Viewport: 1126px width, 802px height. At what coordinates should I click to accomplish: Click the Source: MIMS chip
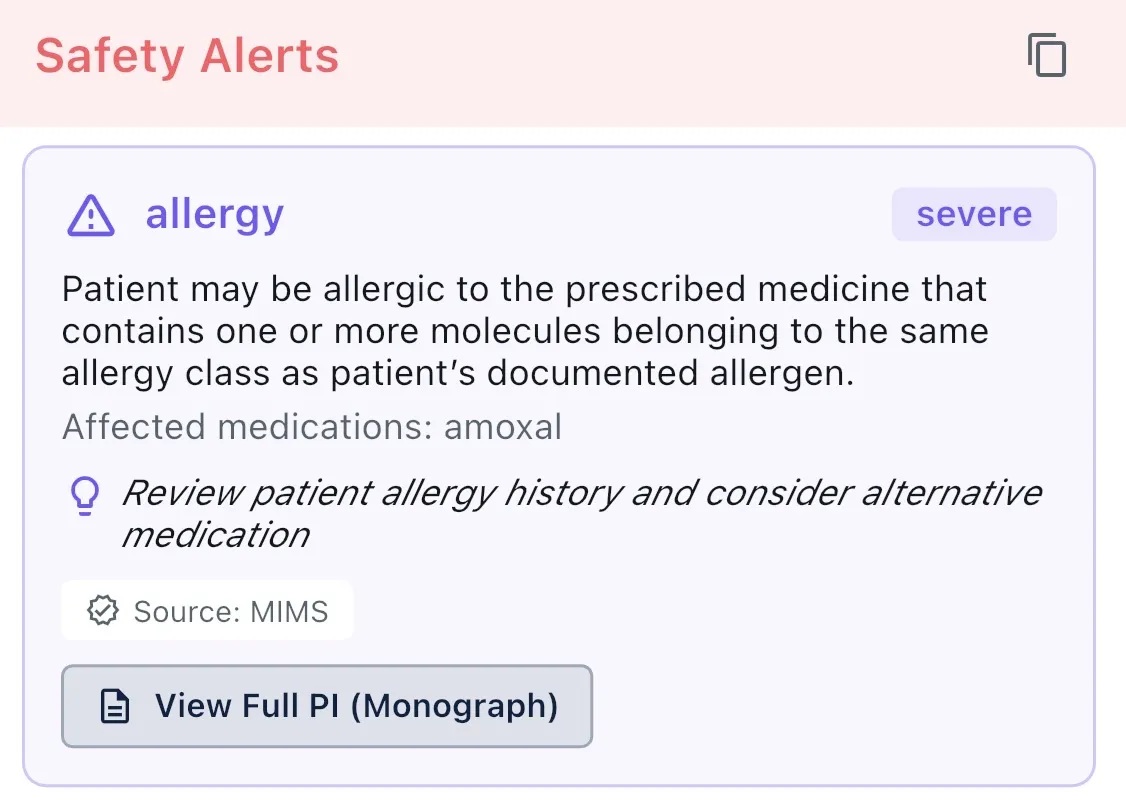tap(207, 610)
